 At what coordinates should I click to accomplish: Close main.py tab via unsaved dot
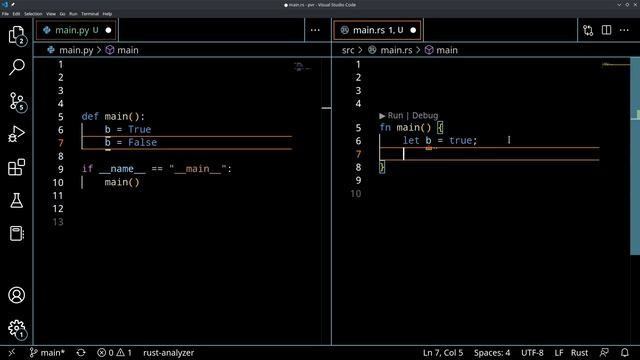pyautogui.click(x=108, y=30)
